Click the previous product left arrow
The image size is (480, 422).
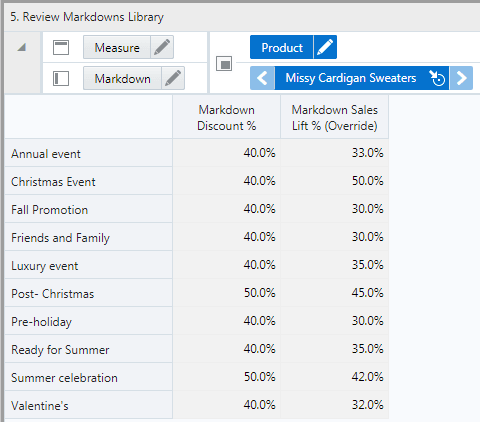[262, 78]
